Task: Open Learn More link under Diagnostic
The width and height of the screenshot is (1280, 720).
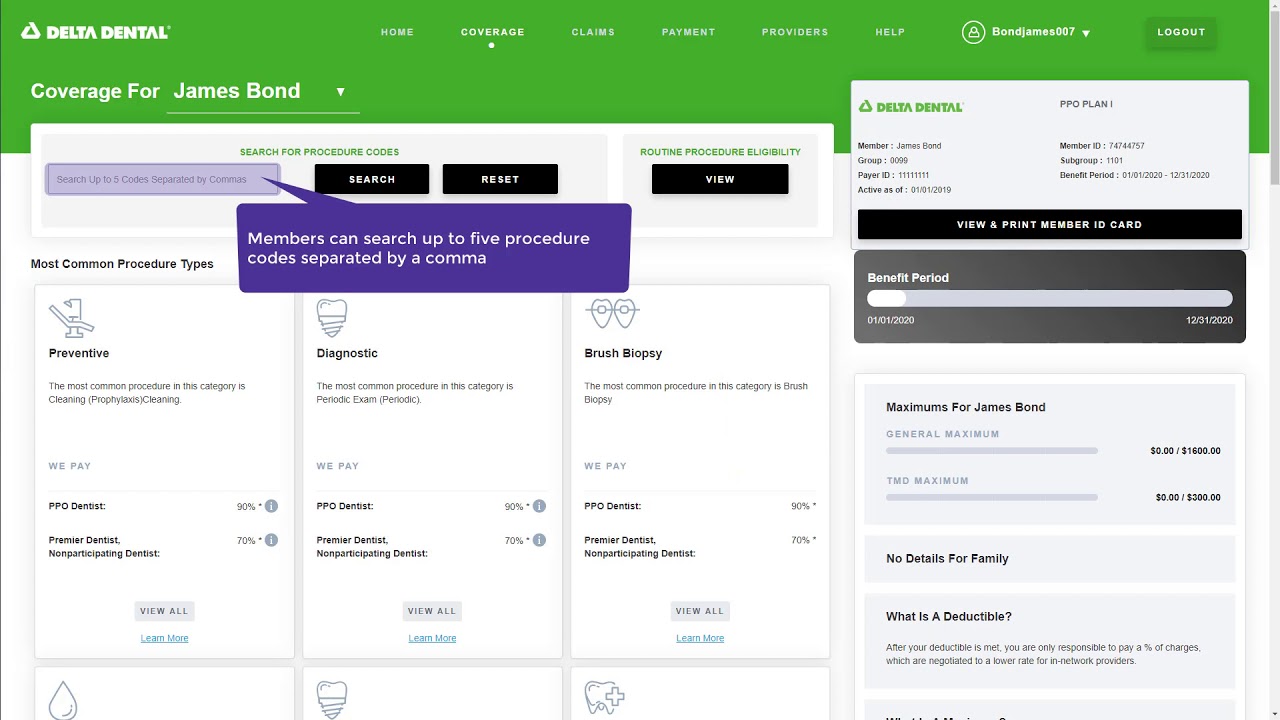Action: coord(432,638)
